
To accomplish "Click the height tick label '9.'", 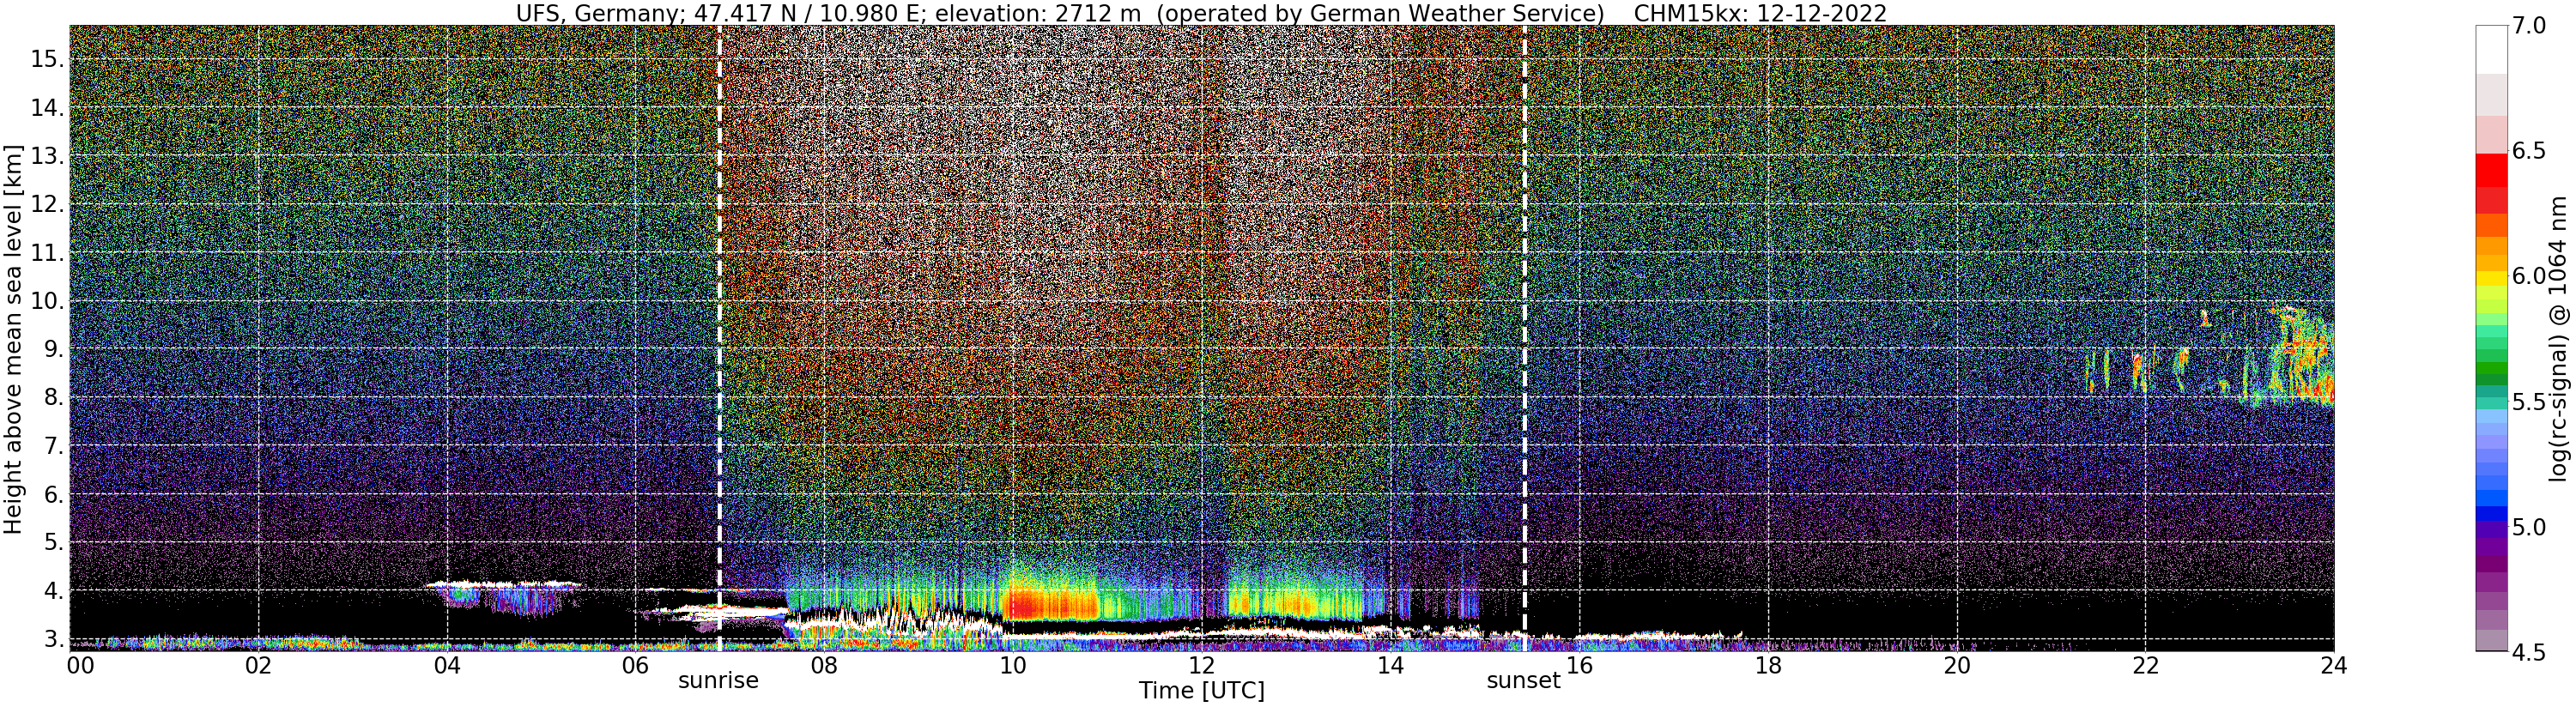I will (x=53, y=349).
